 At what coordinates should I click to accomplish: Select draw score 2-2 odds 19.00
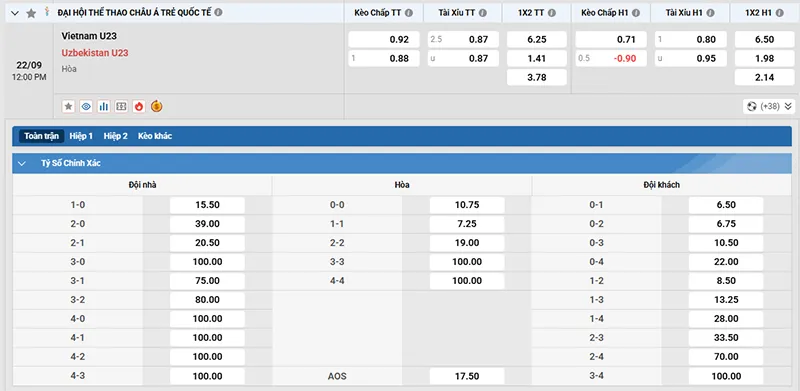click(467, 243)
